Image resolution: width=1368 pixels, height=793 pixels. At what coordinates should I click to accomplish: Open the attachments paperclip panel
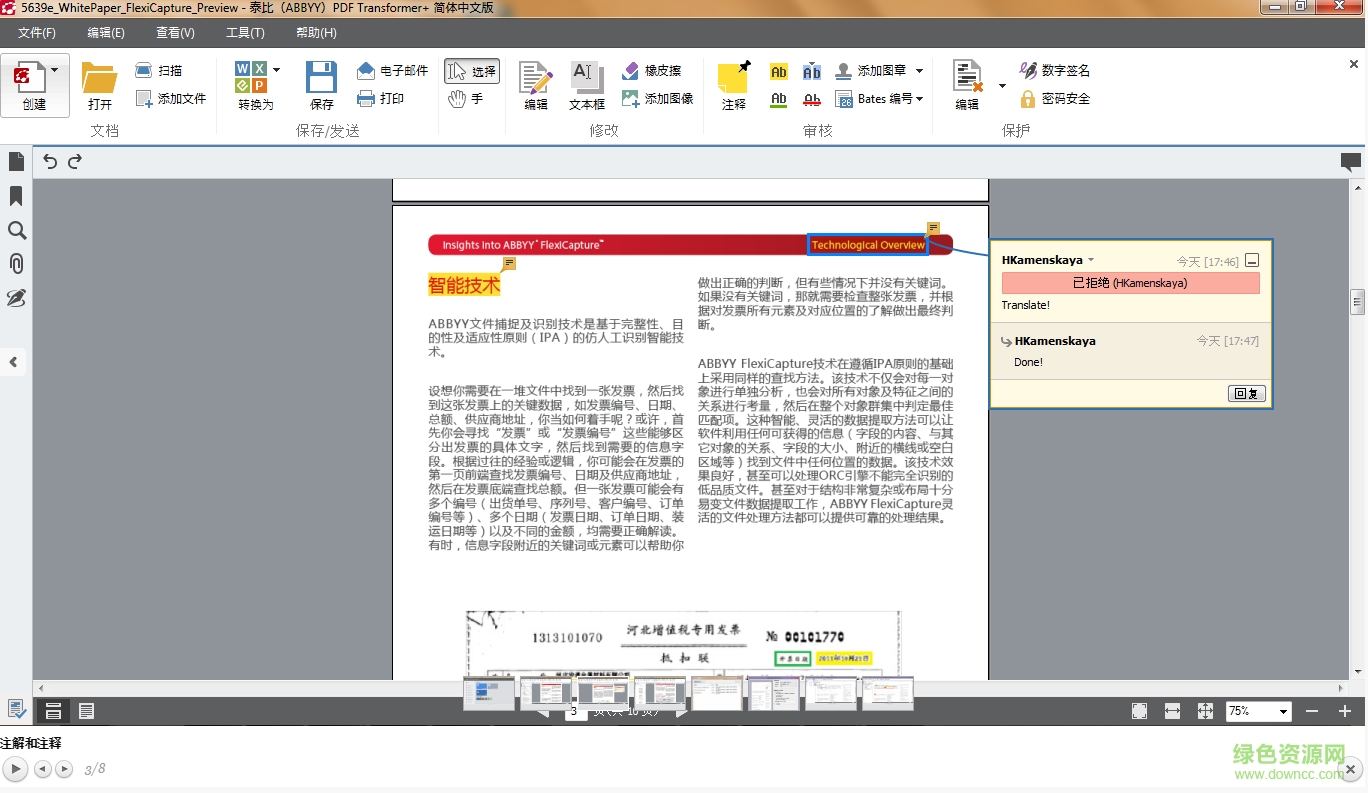coord(16,264)
